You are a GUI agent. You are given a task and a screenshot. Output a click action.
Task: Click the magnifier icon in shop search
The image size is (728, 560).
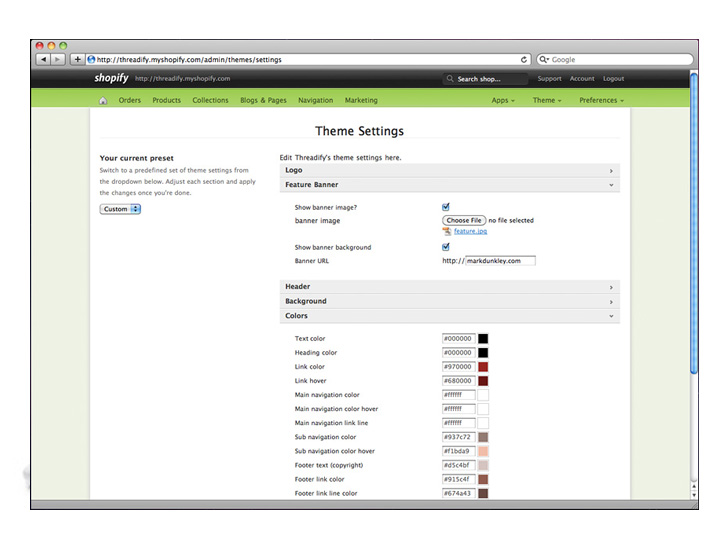point(450,79)
